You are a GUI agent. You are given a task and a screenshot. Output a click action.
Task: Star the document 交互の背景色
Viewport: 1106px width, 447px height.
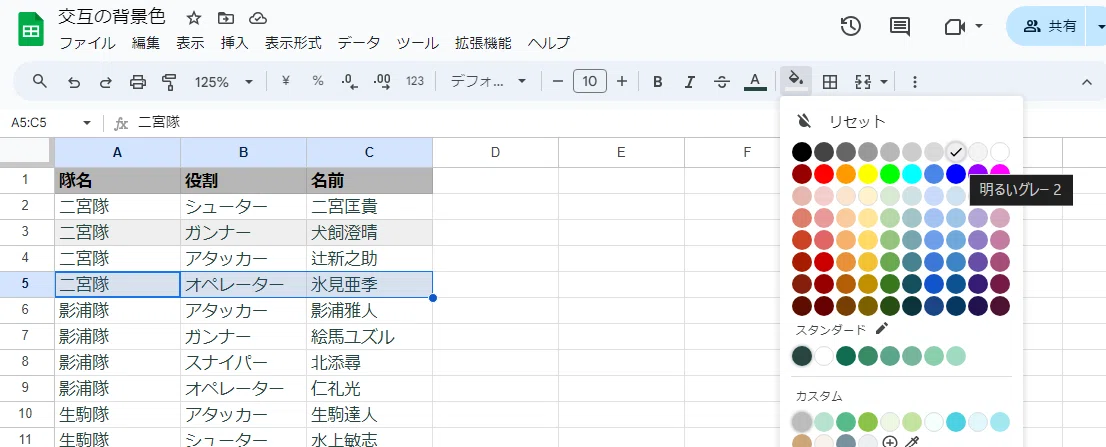pyautogui.click(x=193, y=18)
